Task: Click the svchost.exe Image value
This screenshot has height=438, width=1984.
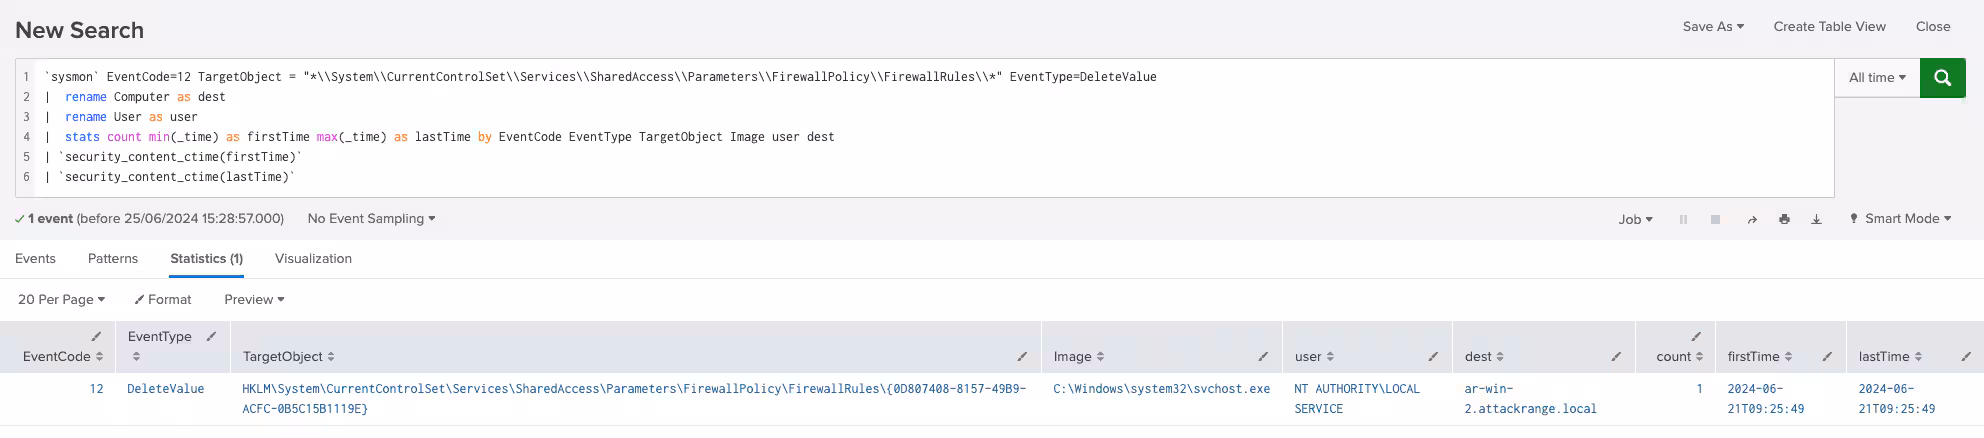Action: [1161, 389]
